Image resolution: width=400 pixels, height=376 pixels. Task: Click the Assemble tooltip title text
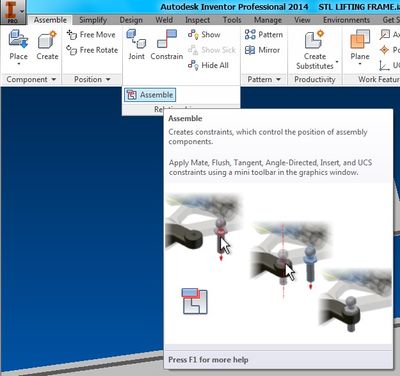(185, 118)
